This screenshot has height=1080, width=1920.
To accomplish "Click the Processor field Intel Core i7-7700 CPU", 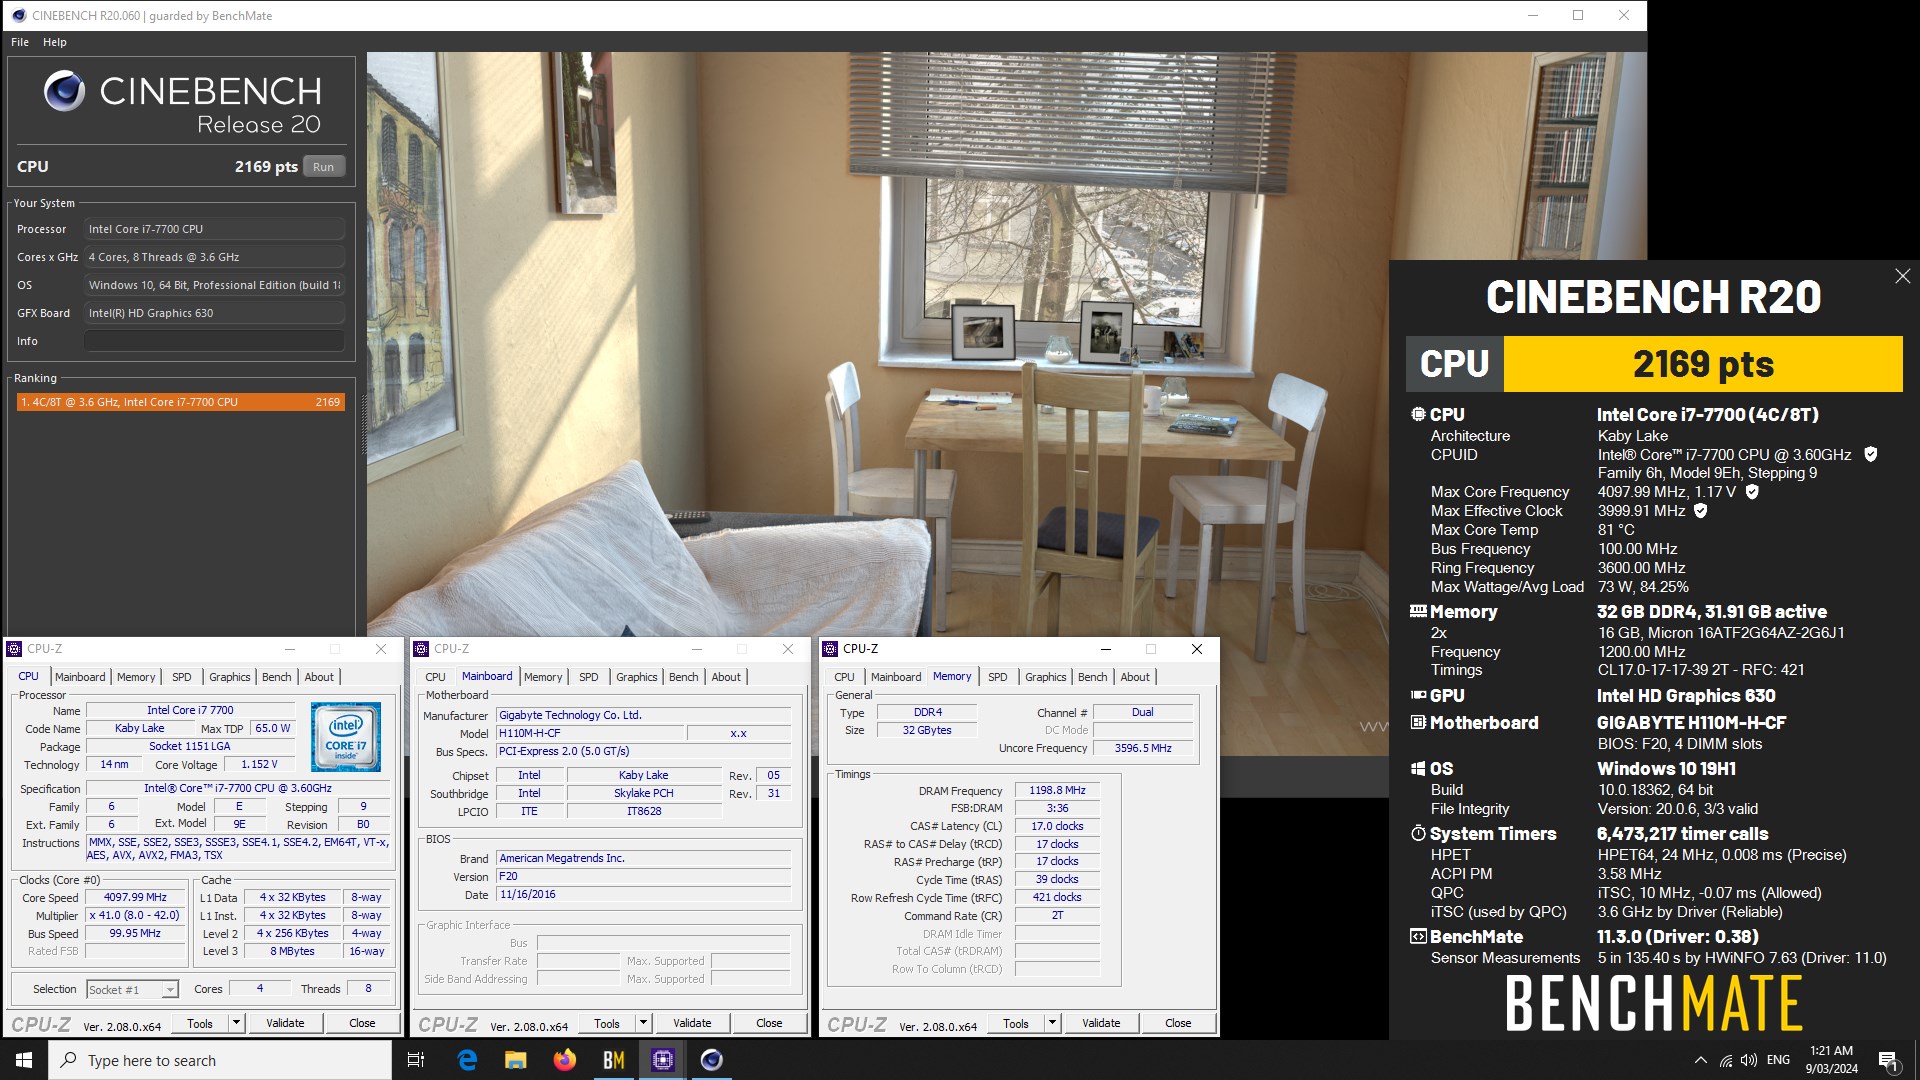I will (214, 229).
